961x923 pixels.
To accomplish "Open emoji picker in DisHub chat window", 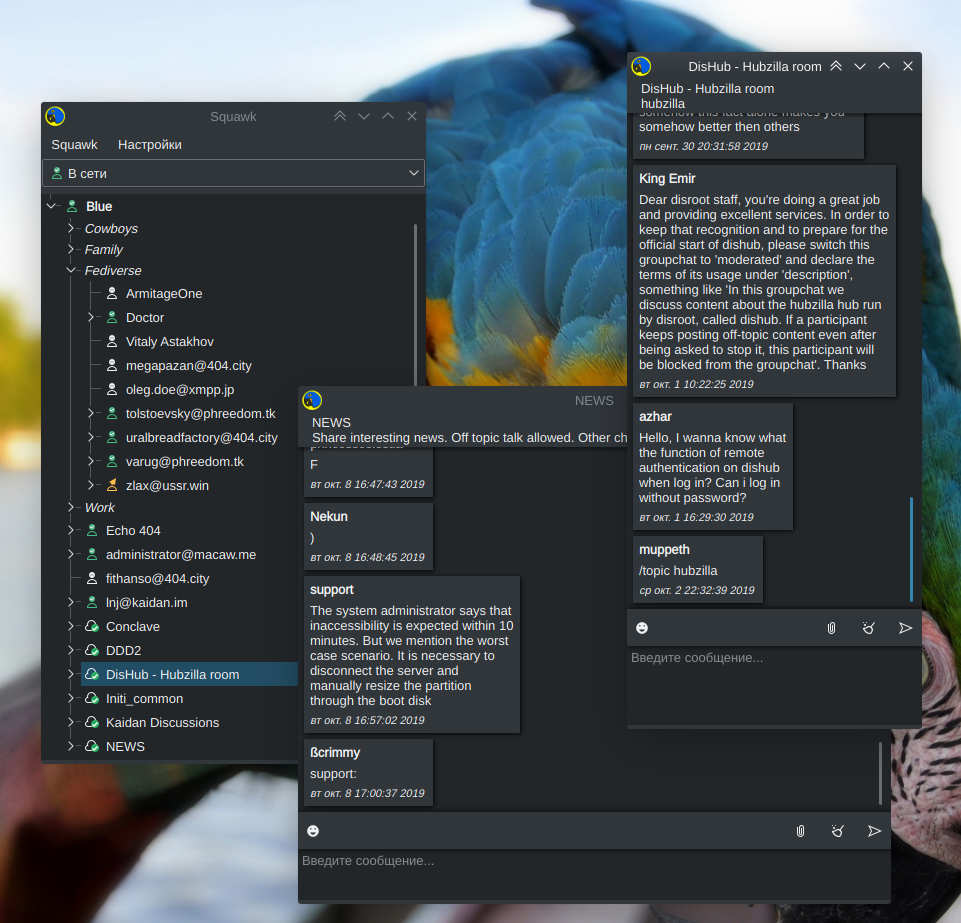I will 642,628.
